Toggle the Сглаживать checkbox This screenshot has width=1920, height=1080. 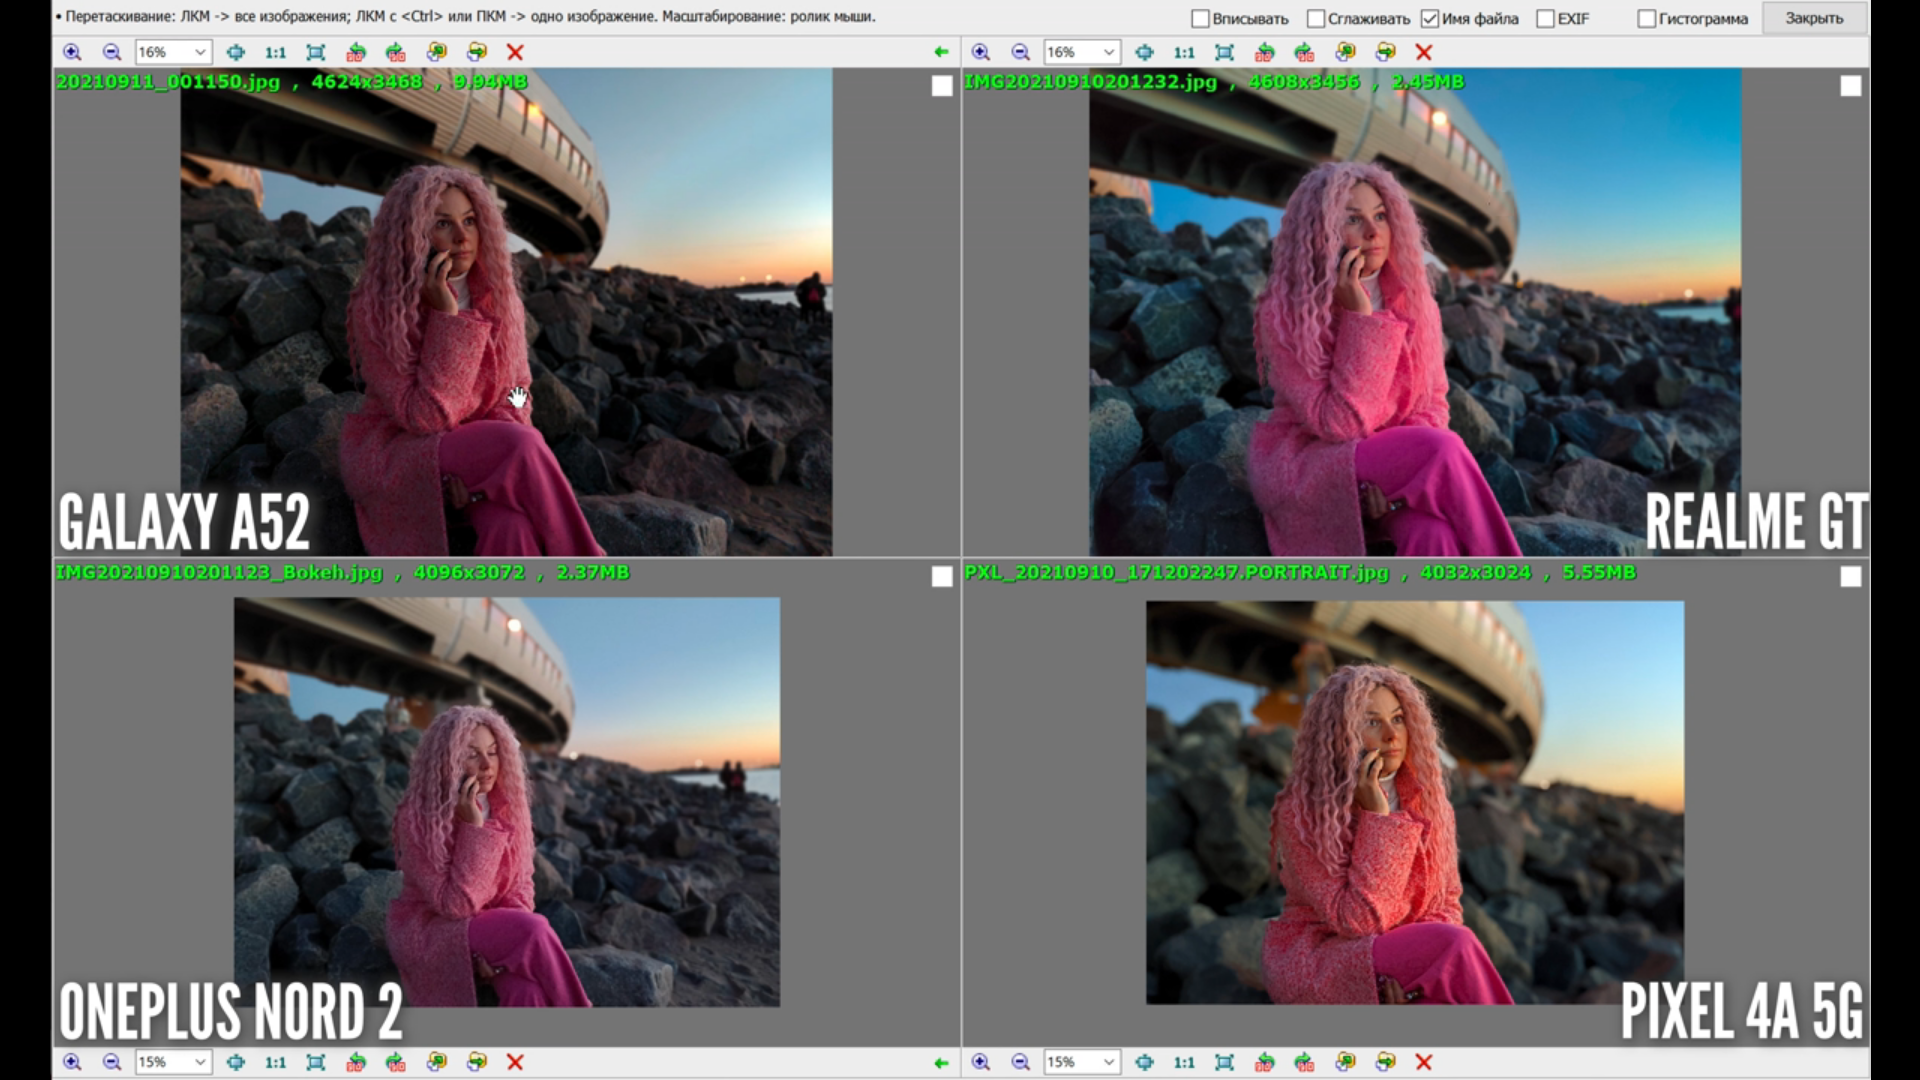coord(1316,18)
